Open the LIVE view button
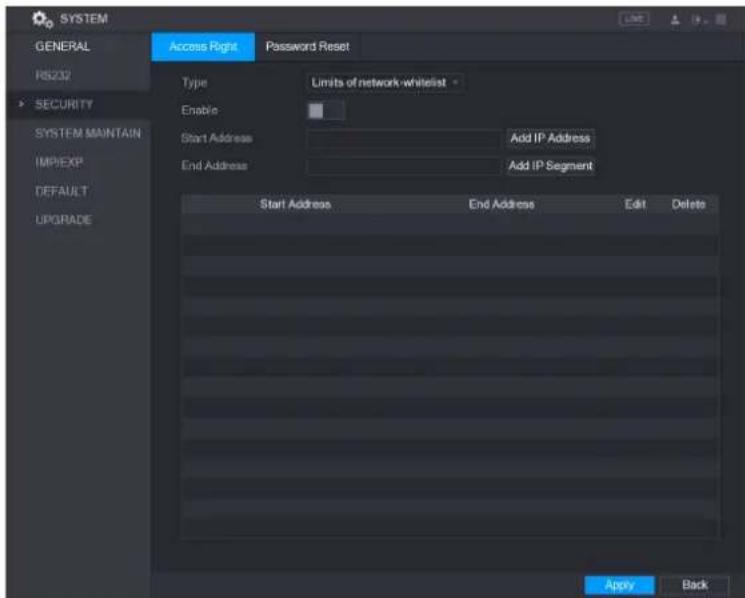This screenshot has height=598, width=745. point(634,19)
